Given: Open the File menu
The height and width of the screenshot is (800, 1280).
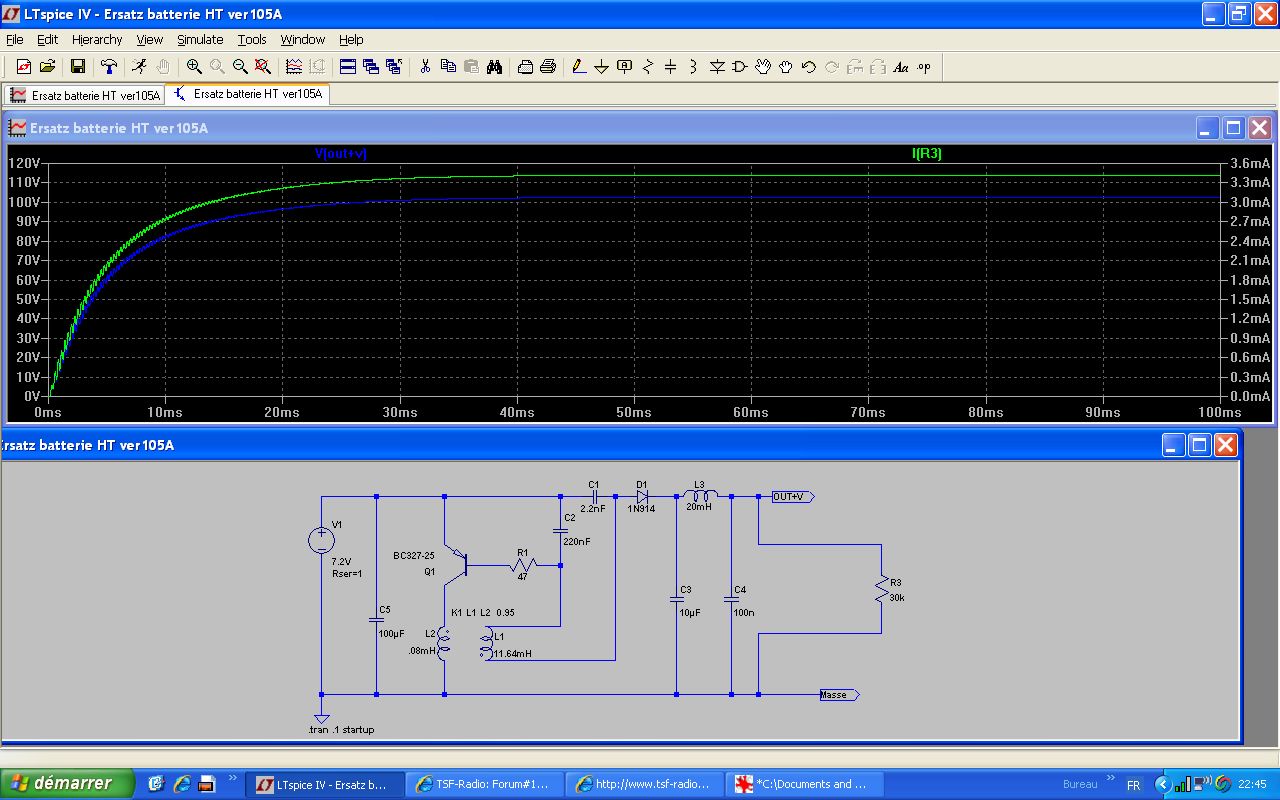Looking at the screenshot, I should [x=15, y=40].
